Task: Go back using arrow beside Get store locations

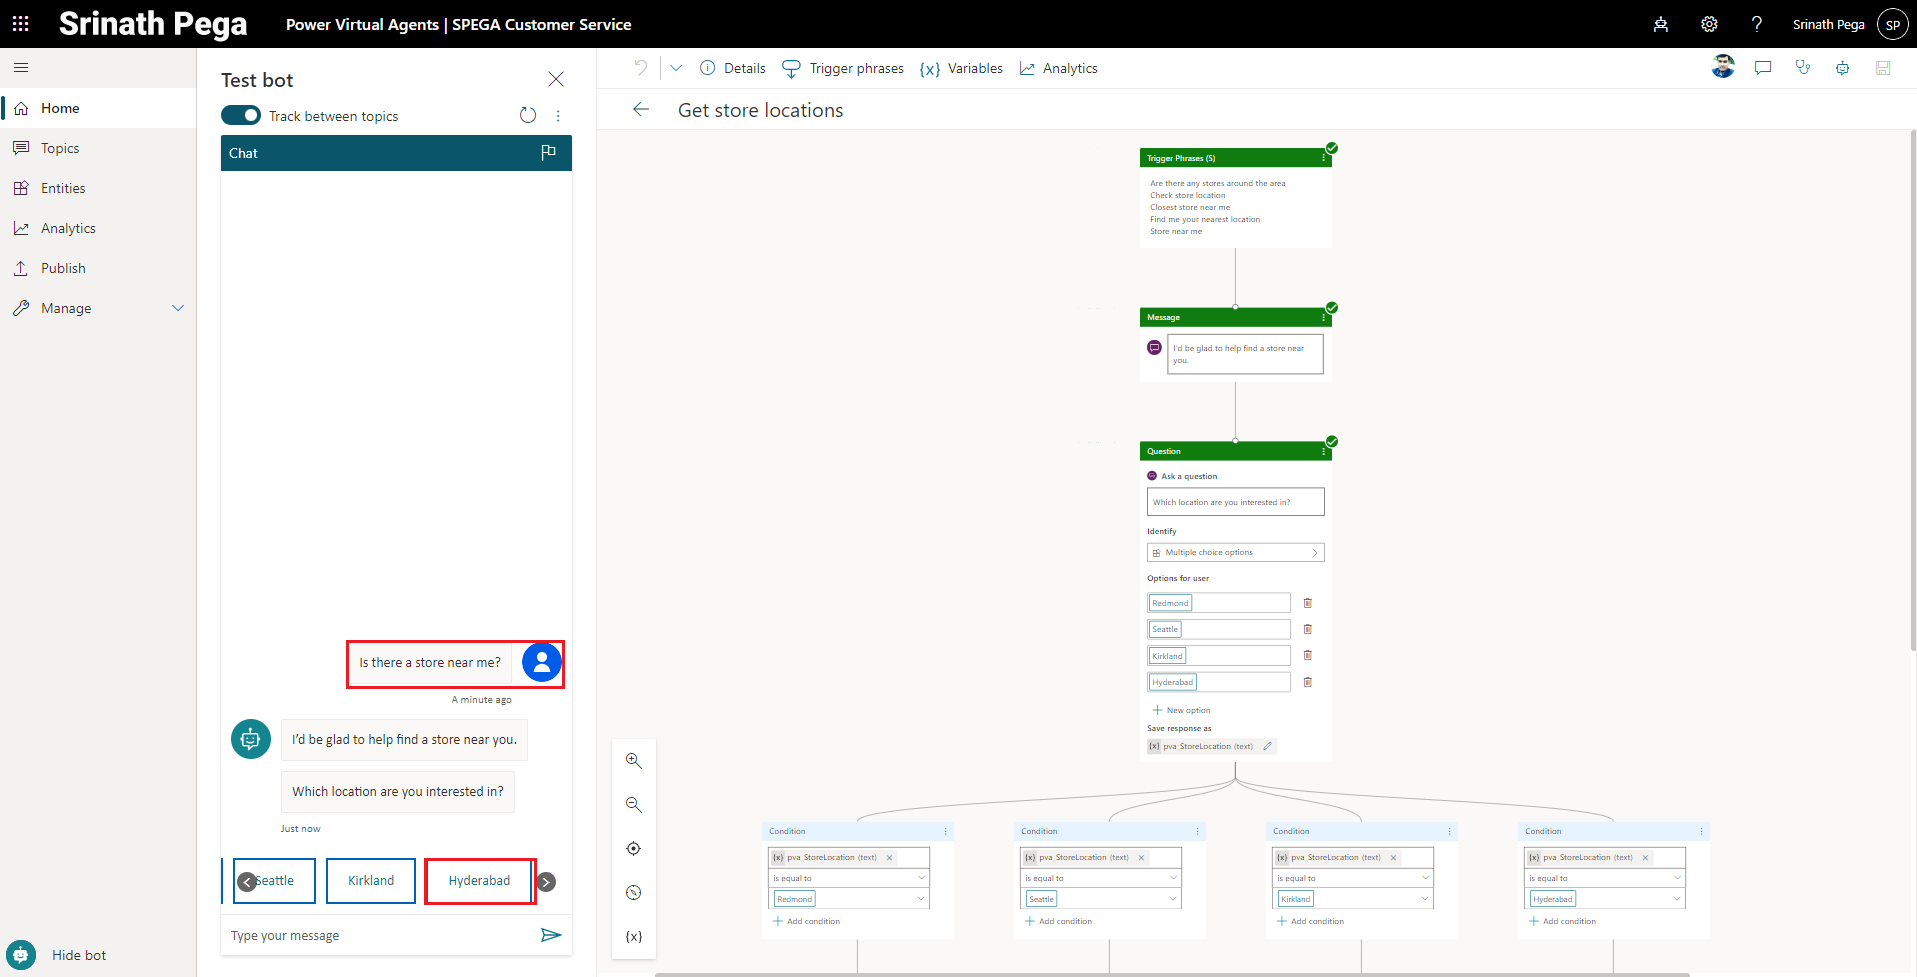Action: (x=641, y=110)
